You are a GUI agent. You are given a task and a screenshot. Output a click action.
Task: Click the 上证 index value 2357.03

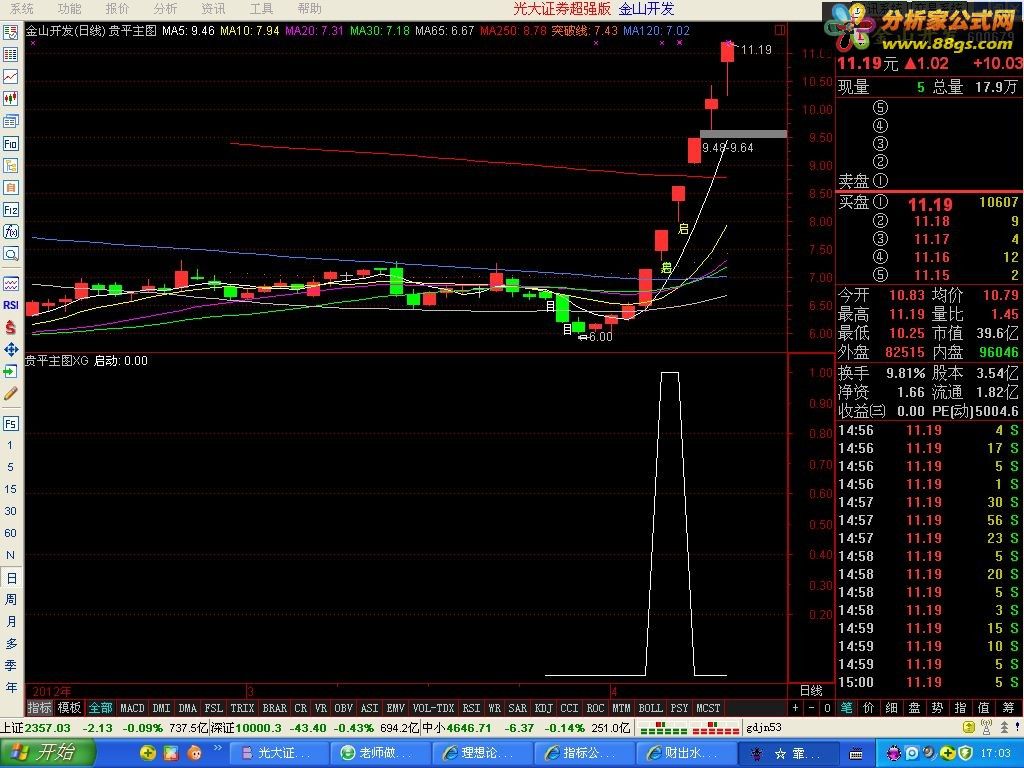click(x=47, y=728)
